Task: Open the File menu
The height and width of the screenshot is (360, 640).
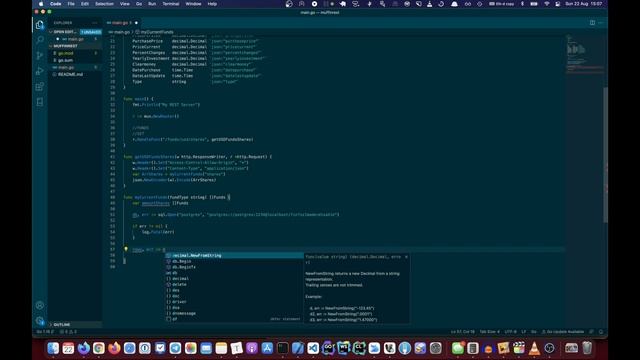Action: [71, 4]
